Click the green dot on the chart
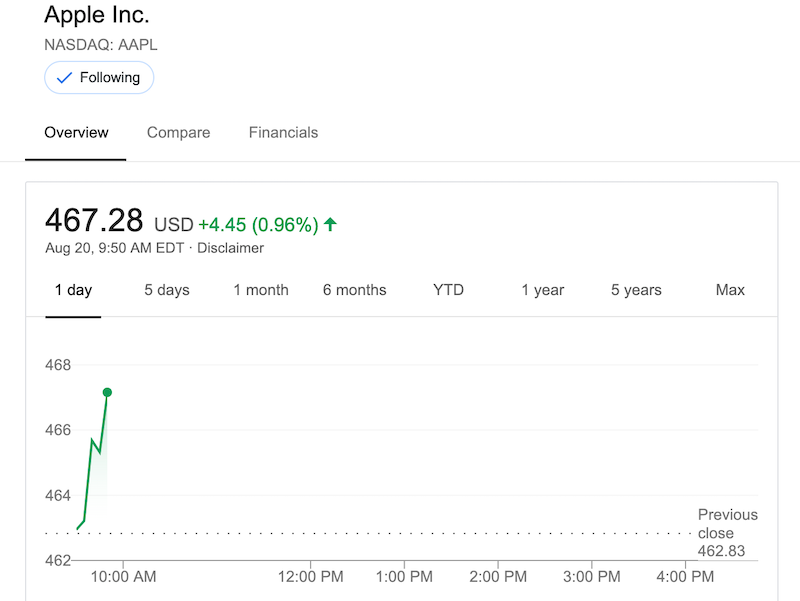800x601 pixels. click(107, 392)
